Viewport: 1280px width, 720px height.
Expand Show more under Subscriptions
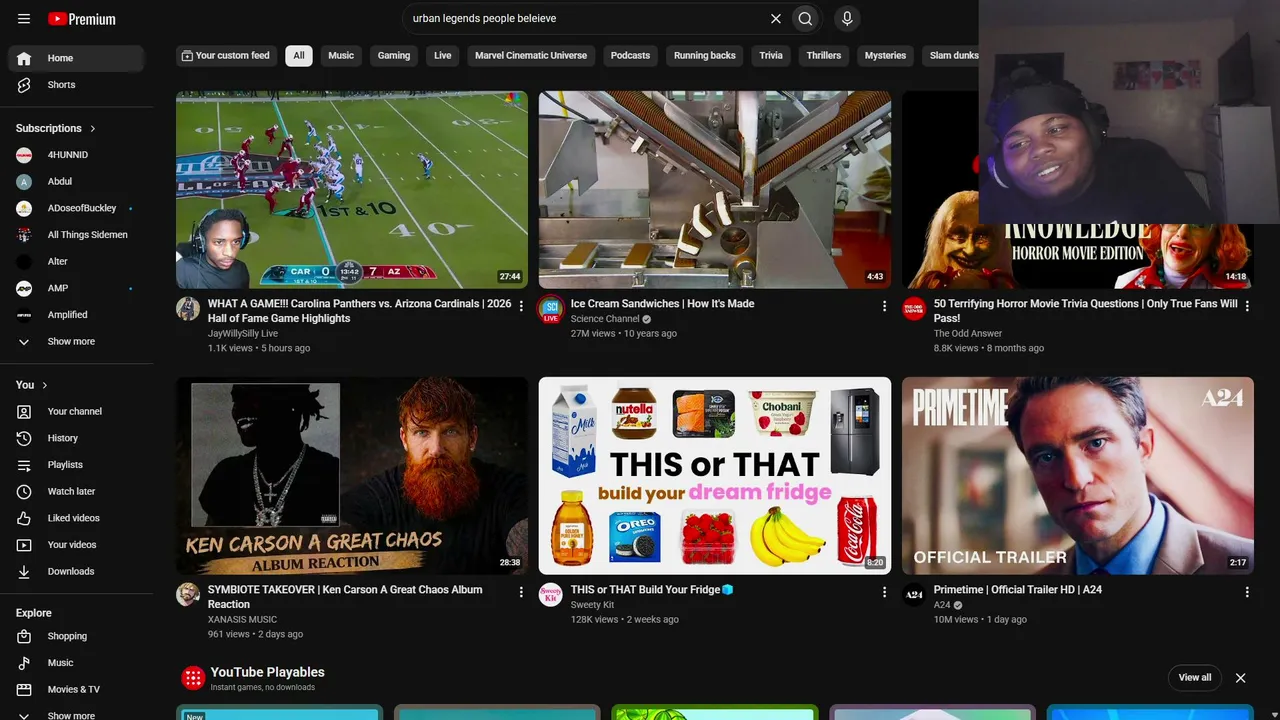76,341
